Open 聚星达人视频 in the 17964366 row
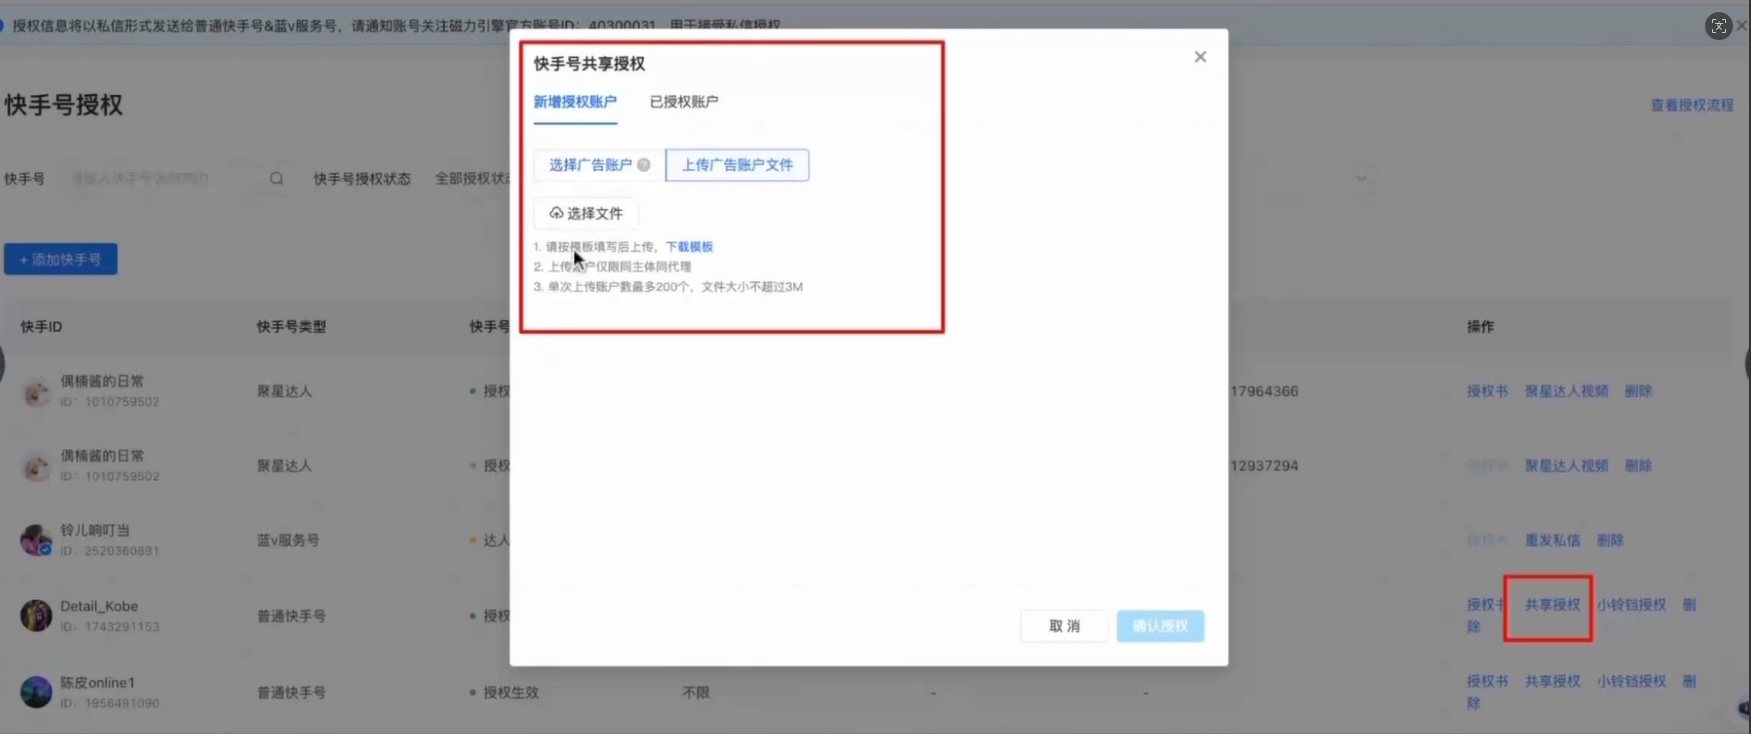The width and height of the screenshot is (1751, 734). (x=1566, y=391)
